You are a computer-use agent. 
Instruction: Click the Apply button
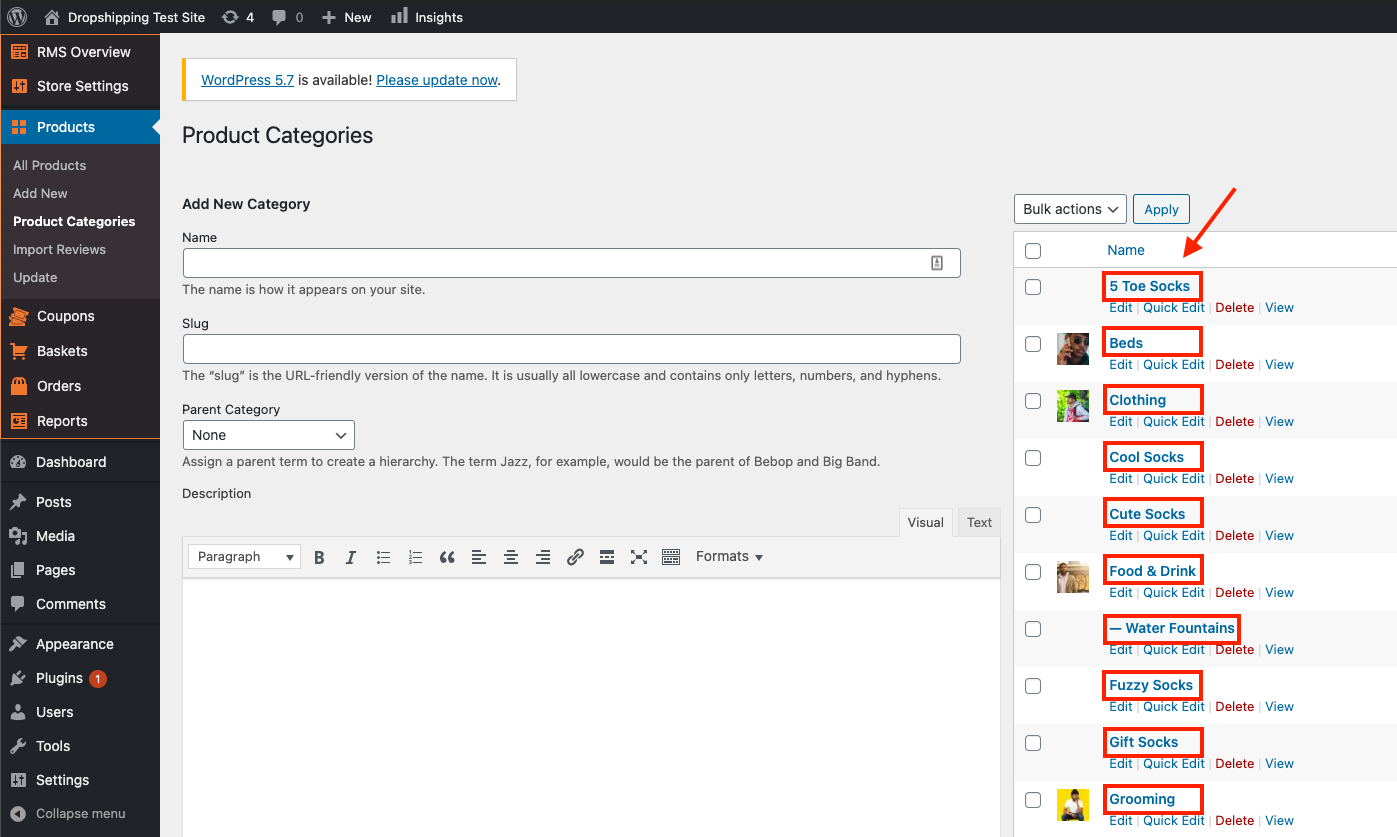click(x=1161, y=209)
